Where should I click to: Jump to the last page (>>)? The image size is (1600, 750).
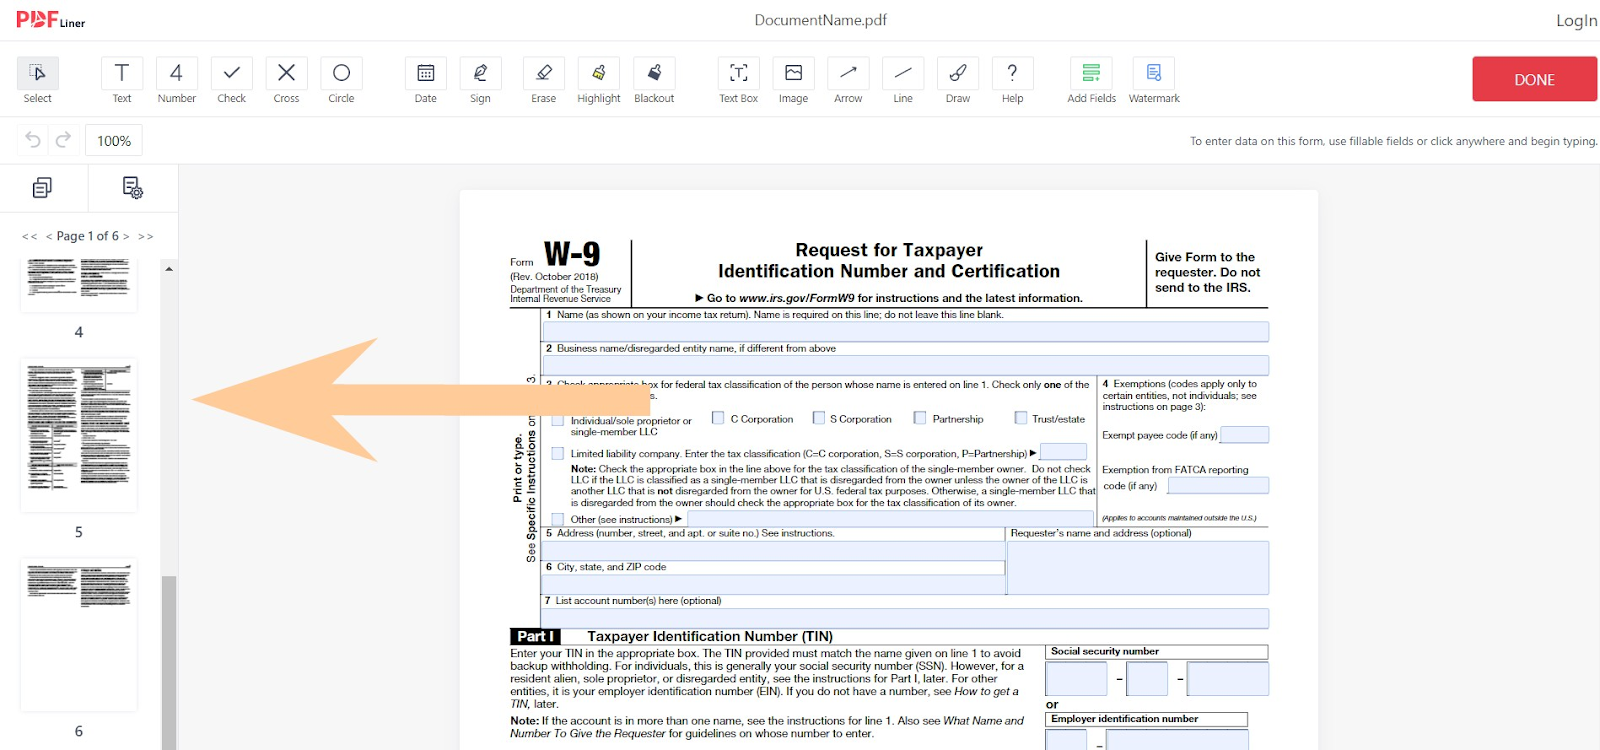[146, 237]
